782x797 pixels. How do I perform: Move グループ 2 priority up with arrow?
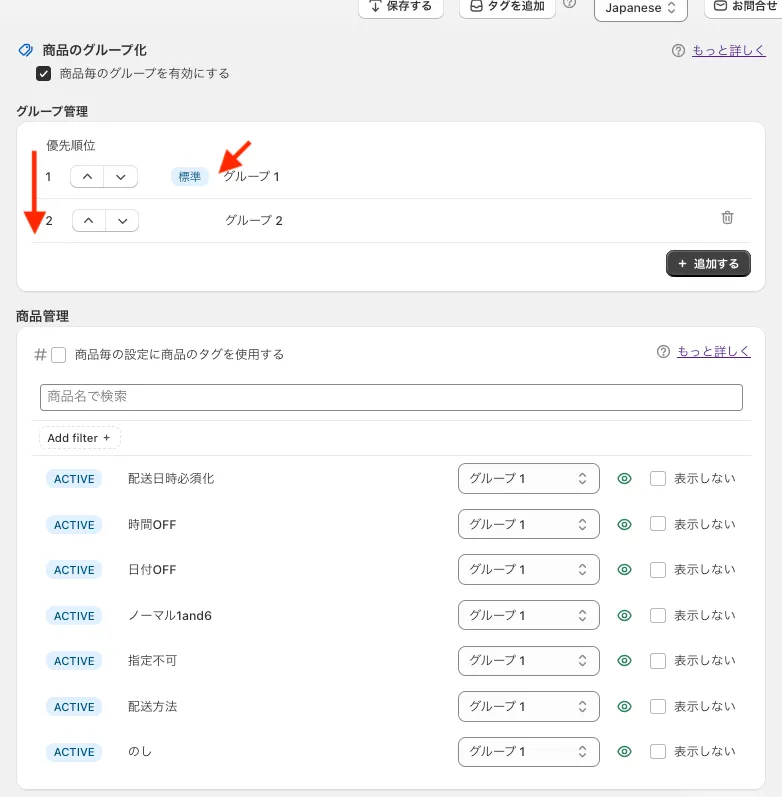click(x=89, y=220)
